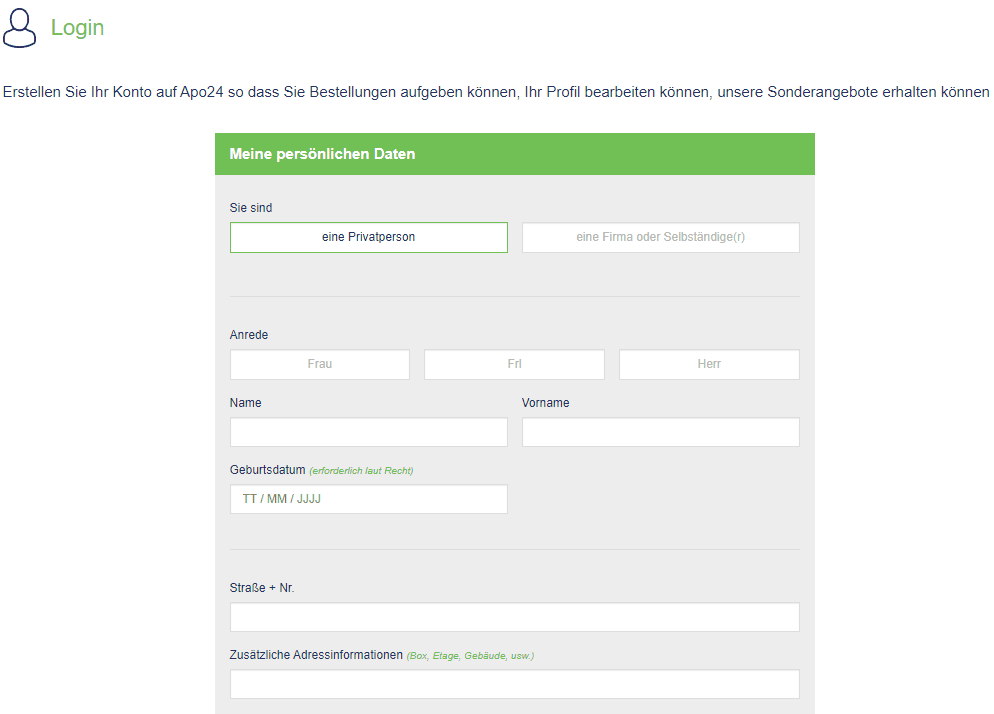Click the 'Geburtsdatum' label text
This screenshot has height=714, width=994.
pos(268,470)
